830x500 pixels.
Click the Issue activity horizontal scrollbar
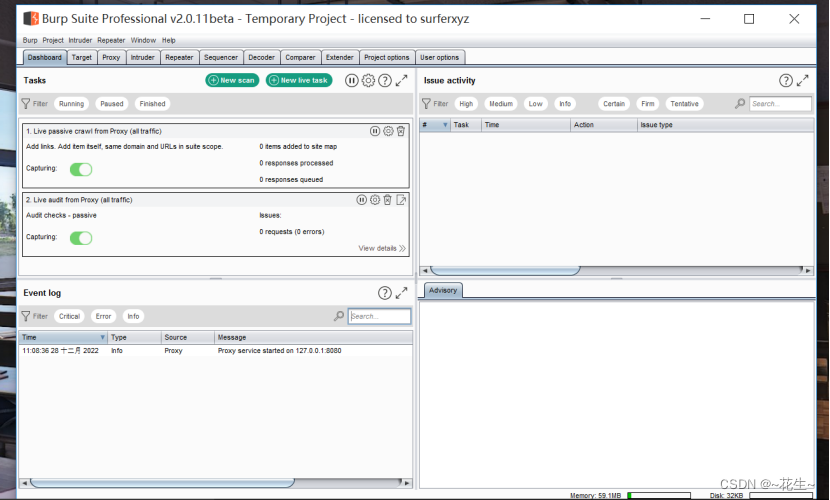tap(506, 270)
